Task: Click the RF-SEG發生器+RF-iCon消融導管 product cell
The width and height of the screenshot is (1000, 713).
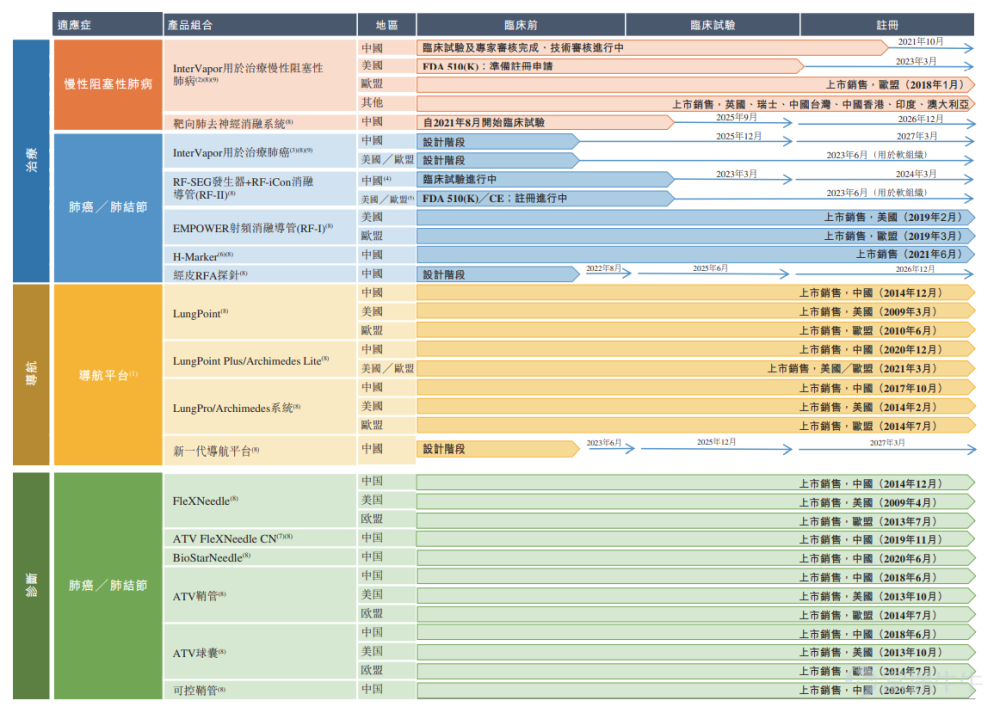Action: pyautogui.click(x=260, y=188)
